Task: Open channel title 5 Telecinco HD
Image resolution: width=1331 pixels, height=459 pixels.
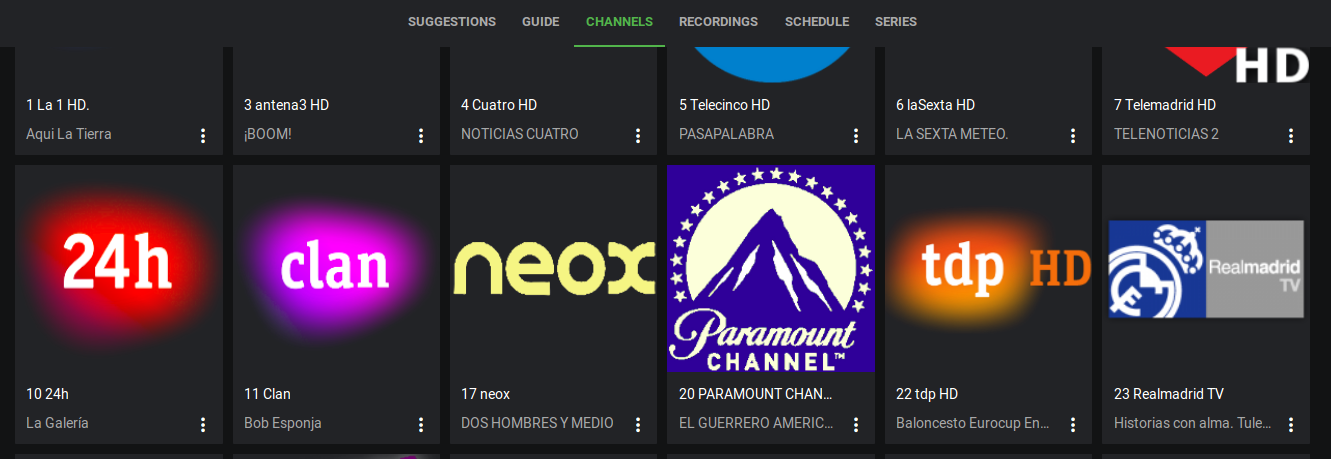Action: pyautogui.click(x=724, y=105)
